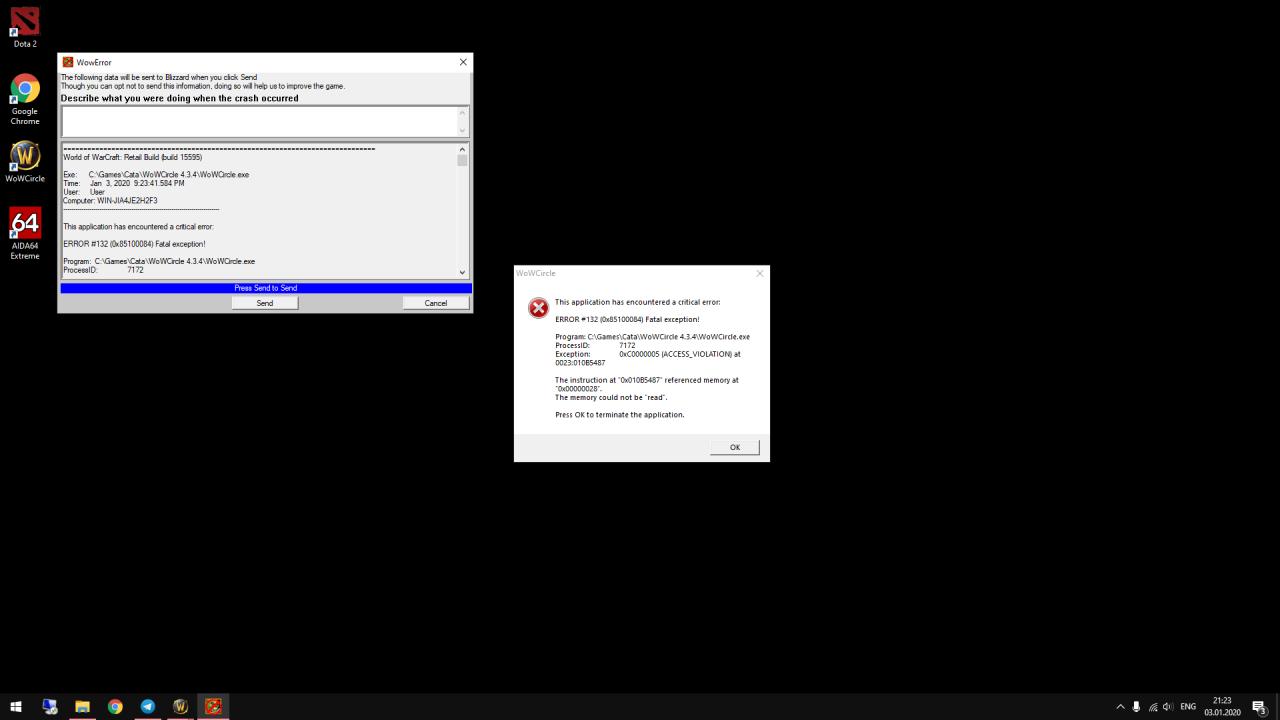Open Telegram from the taskbar
Viewport: 1280px width, 720px height.
pyautogui.click(x=148, y=706)
